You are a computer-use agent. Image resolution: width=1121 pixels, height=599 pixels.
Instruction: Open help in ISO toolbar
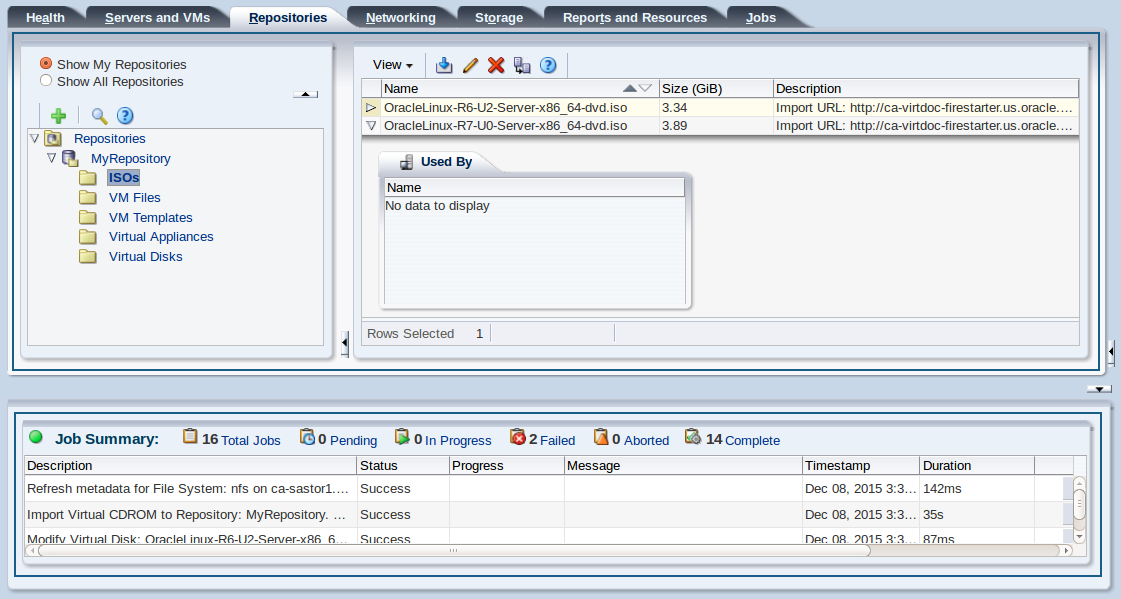click(x=548, y=65)
